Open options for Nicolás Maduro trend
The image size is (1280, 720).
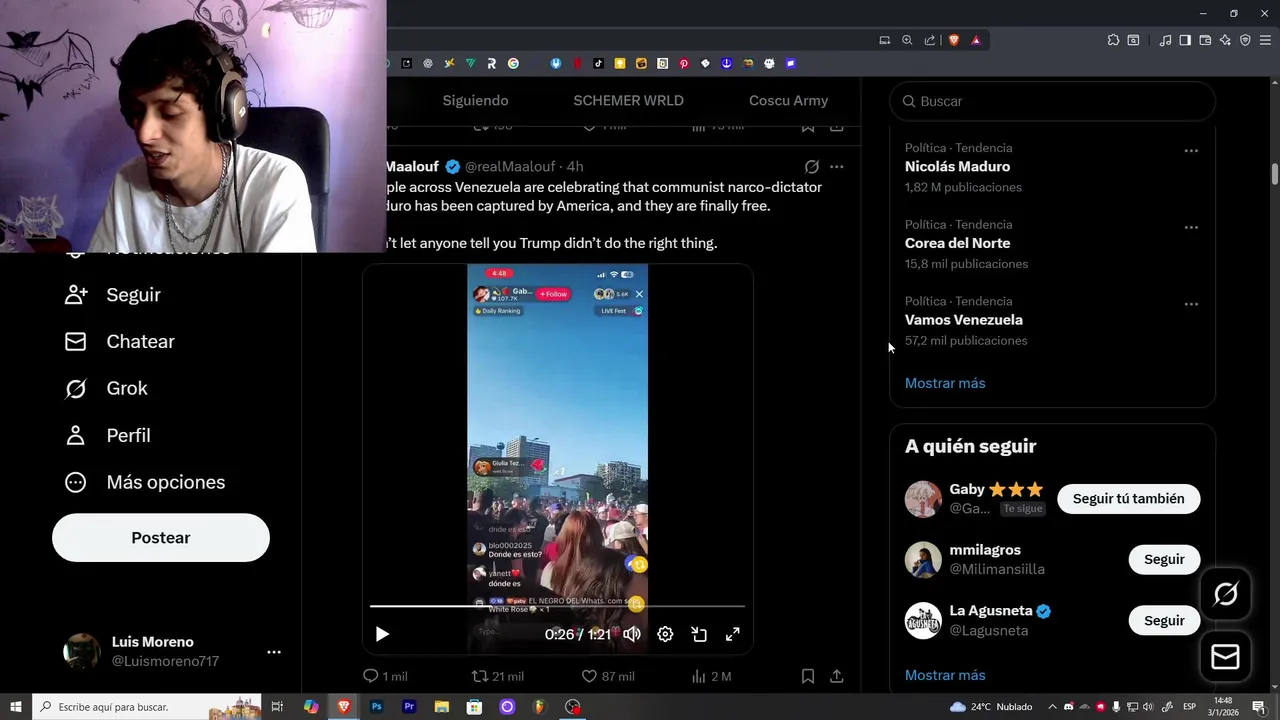[x=1191, y=151]
